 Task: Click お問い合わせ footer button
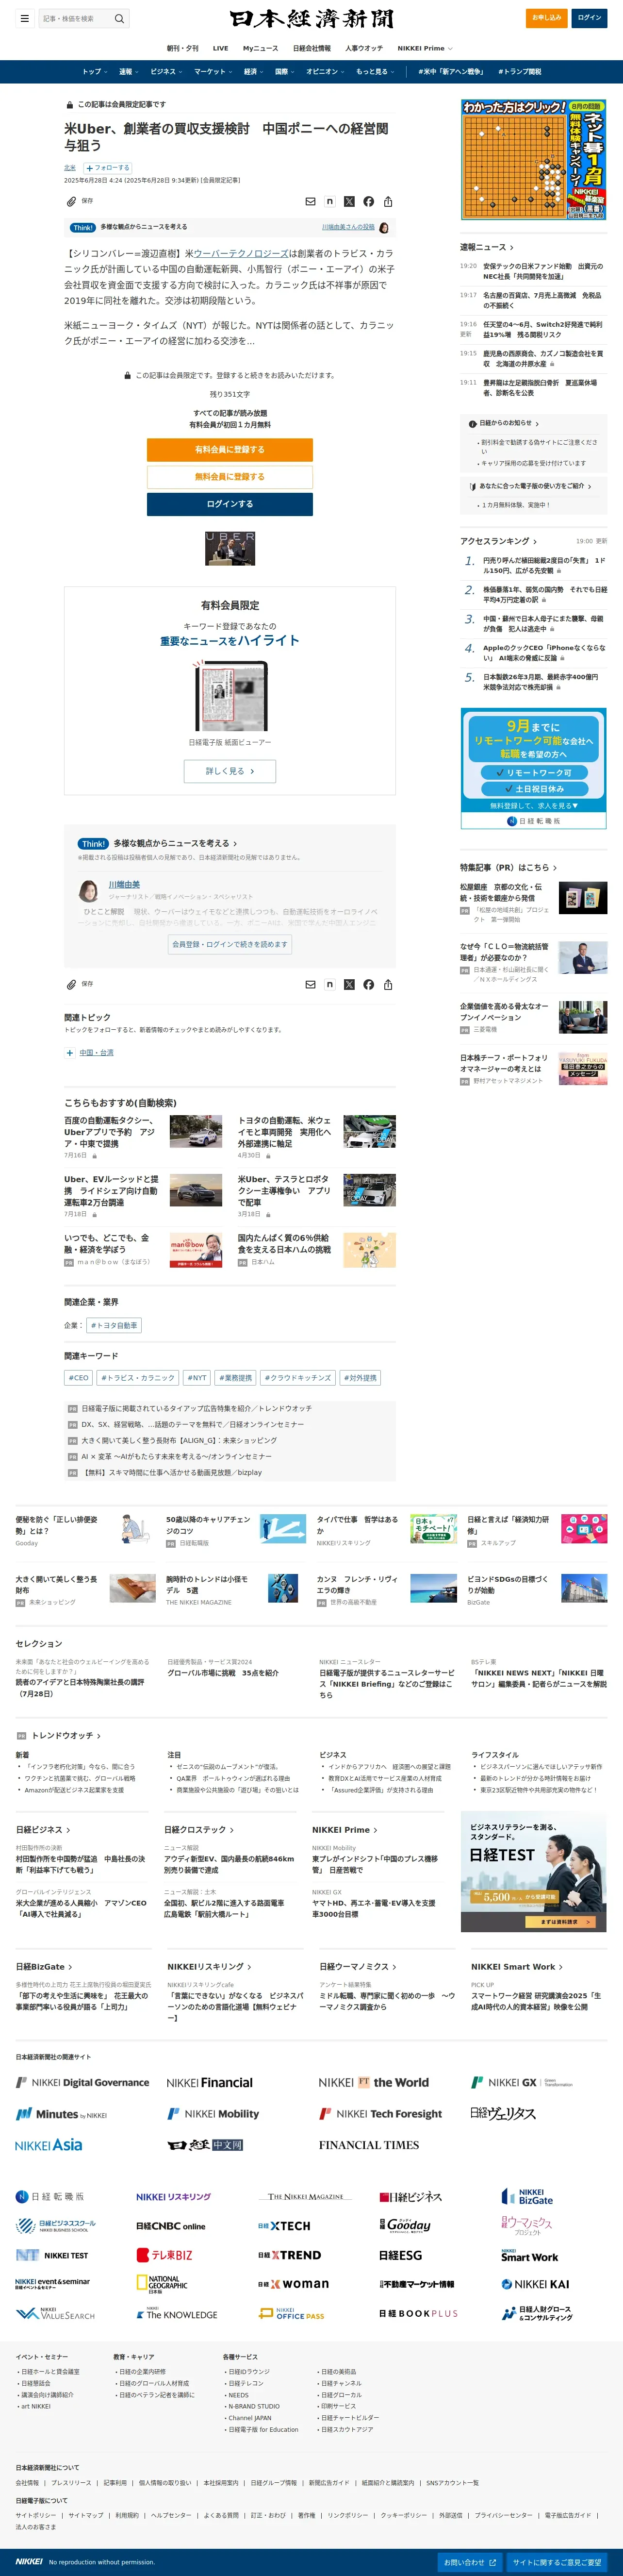470,2562
